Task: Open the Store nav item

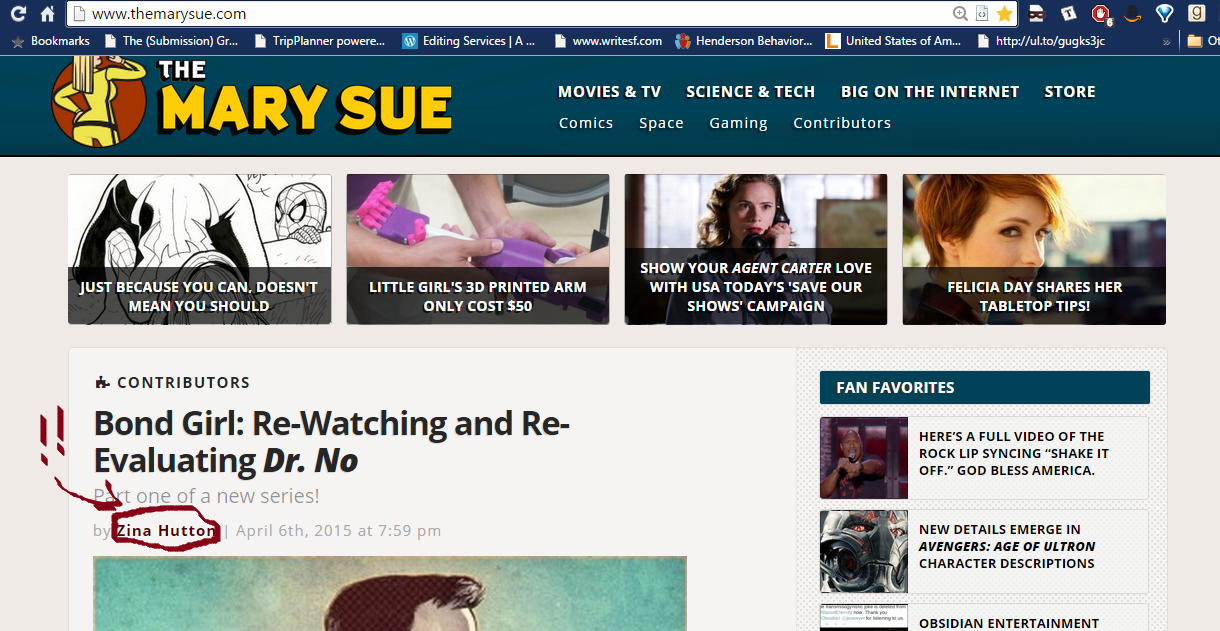Action: coord(1070,92)
